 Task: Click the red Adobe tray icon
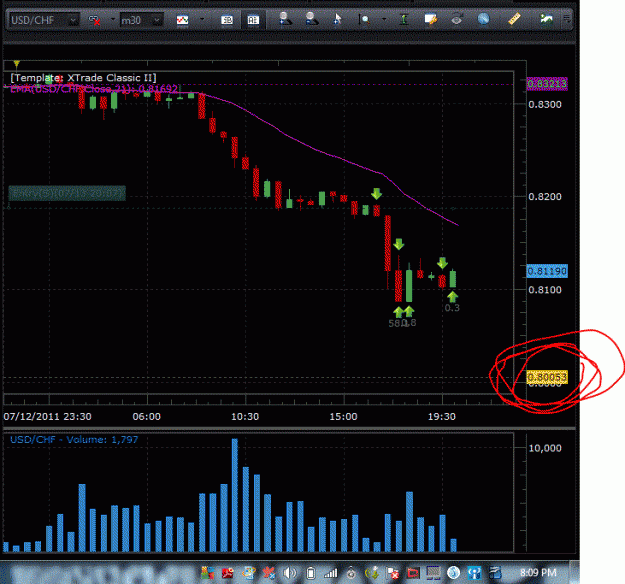click(228, 573)
